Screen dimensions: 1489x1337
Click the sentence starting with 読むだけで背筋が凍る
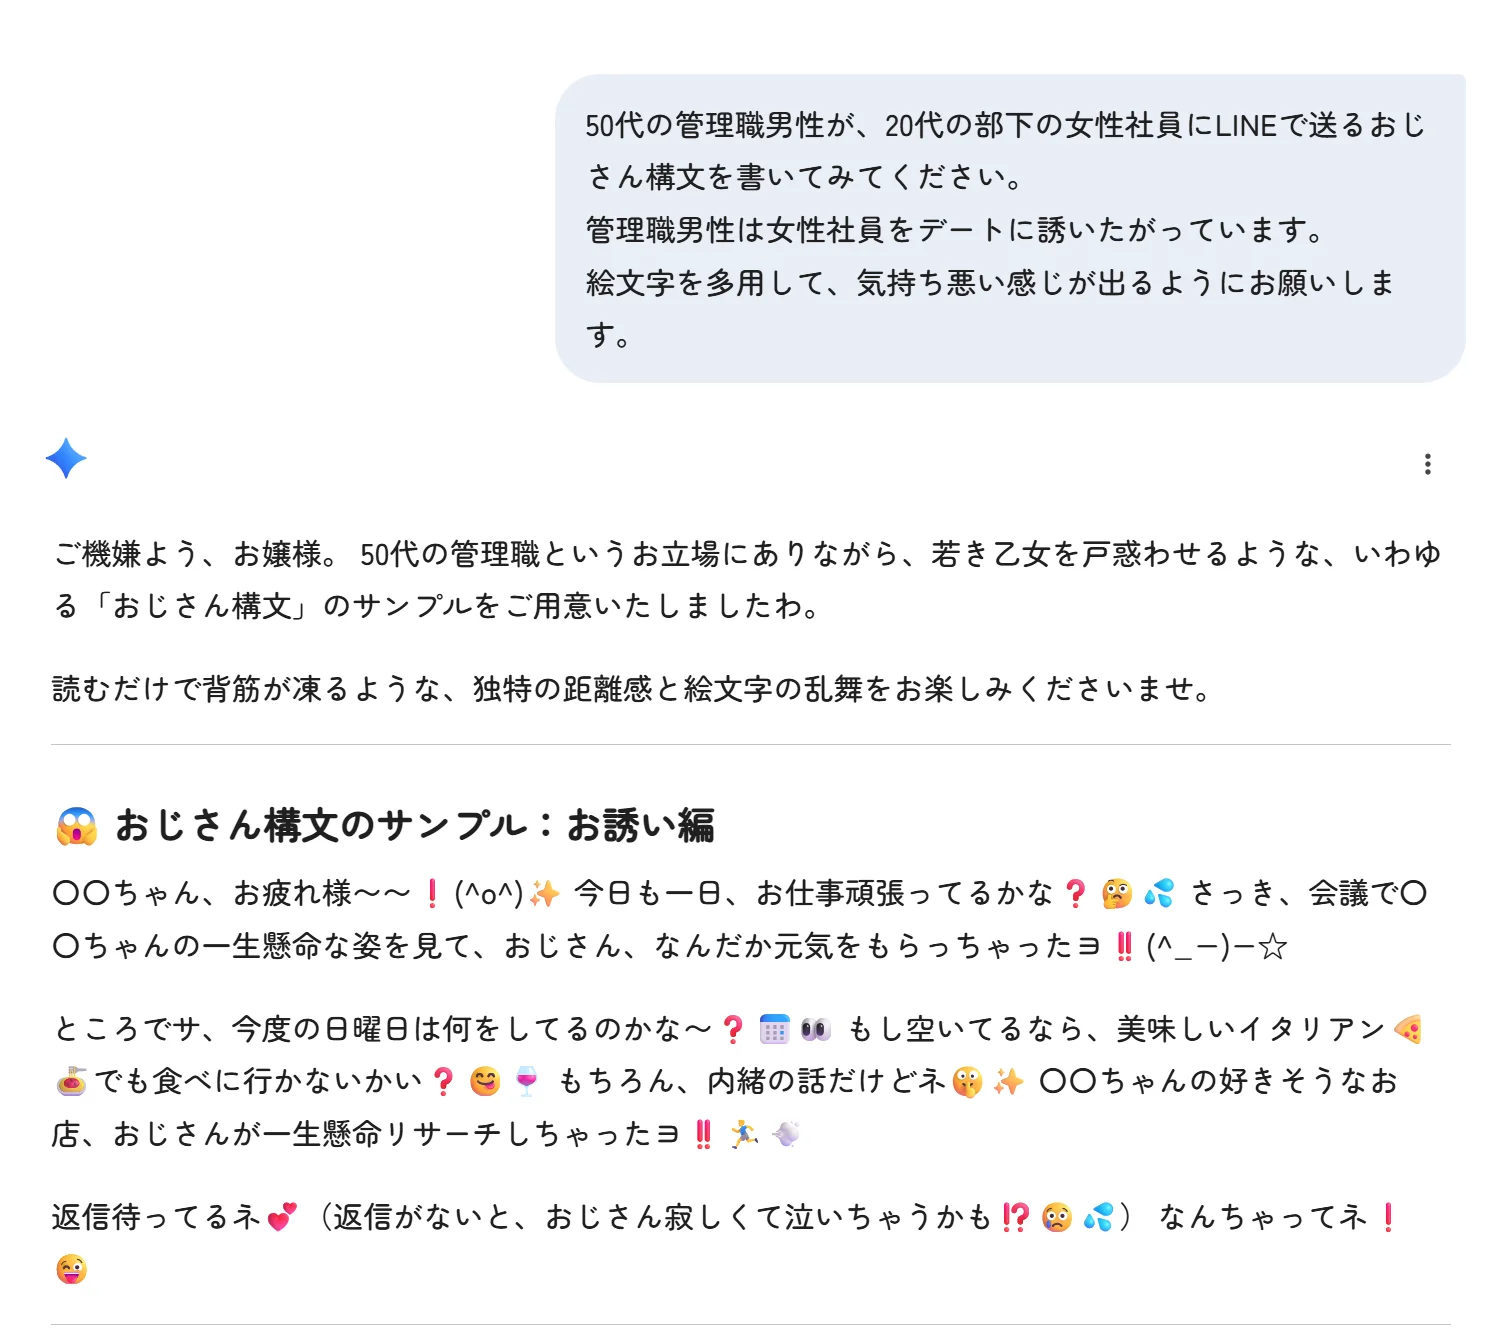[632, 689]
